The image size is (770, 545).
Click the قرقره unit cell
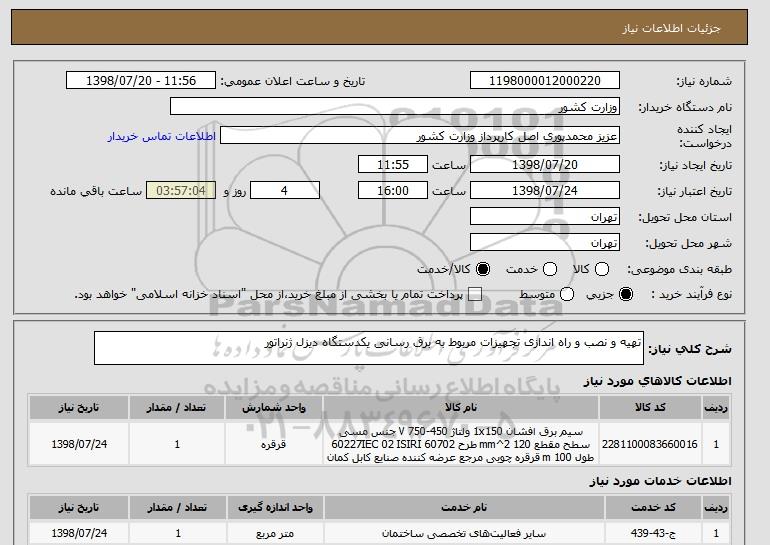click(274, 444)
